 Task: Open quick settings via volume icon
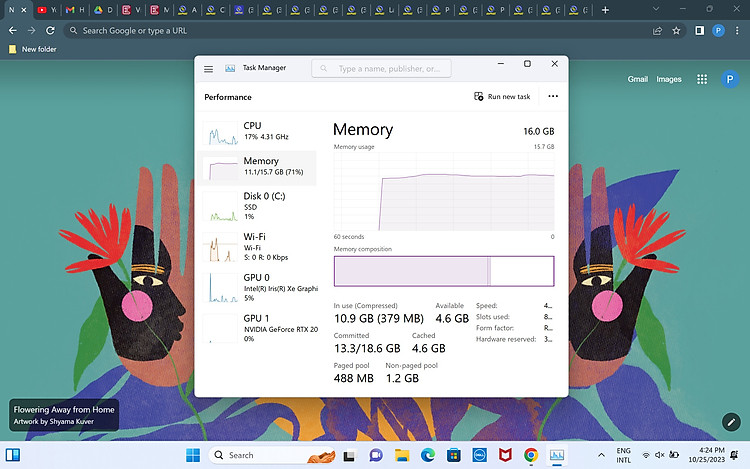(x=660, y=455)
